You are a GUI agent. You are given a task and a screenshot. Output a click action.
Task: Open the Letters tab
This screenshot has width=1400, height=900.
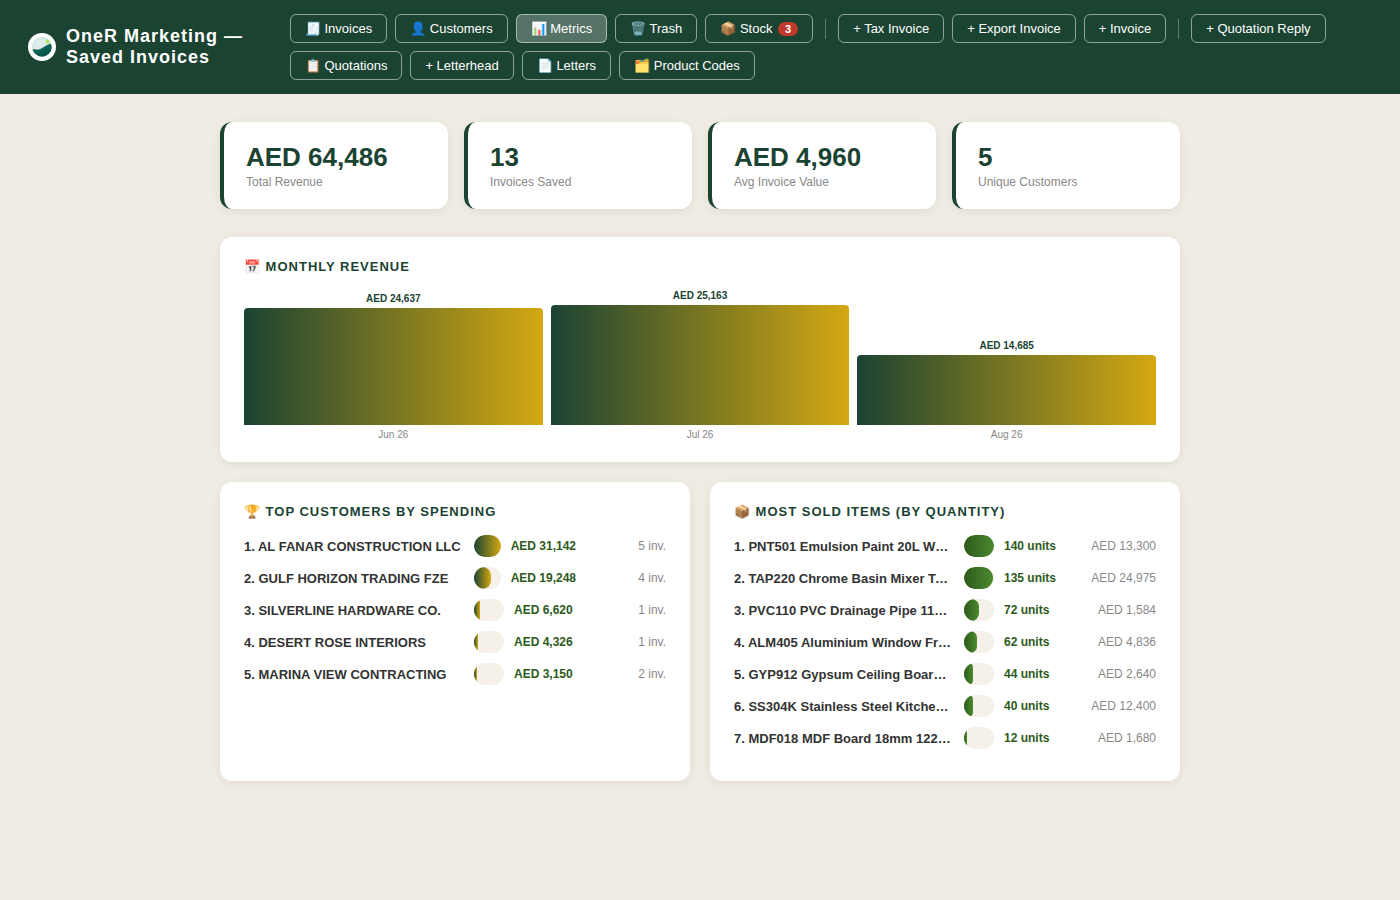pos(566,66)
